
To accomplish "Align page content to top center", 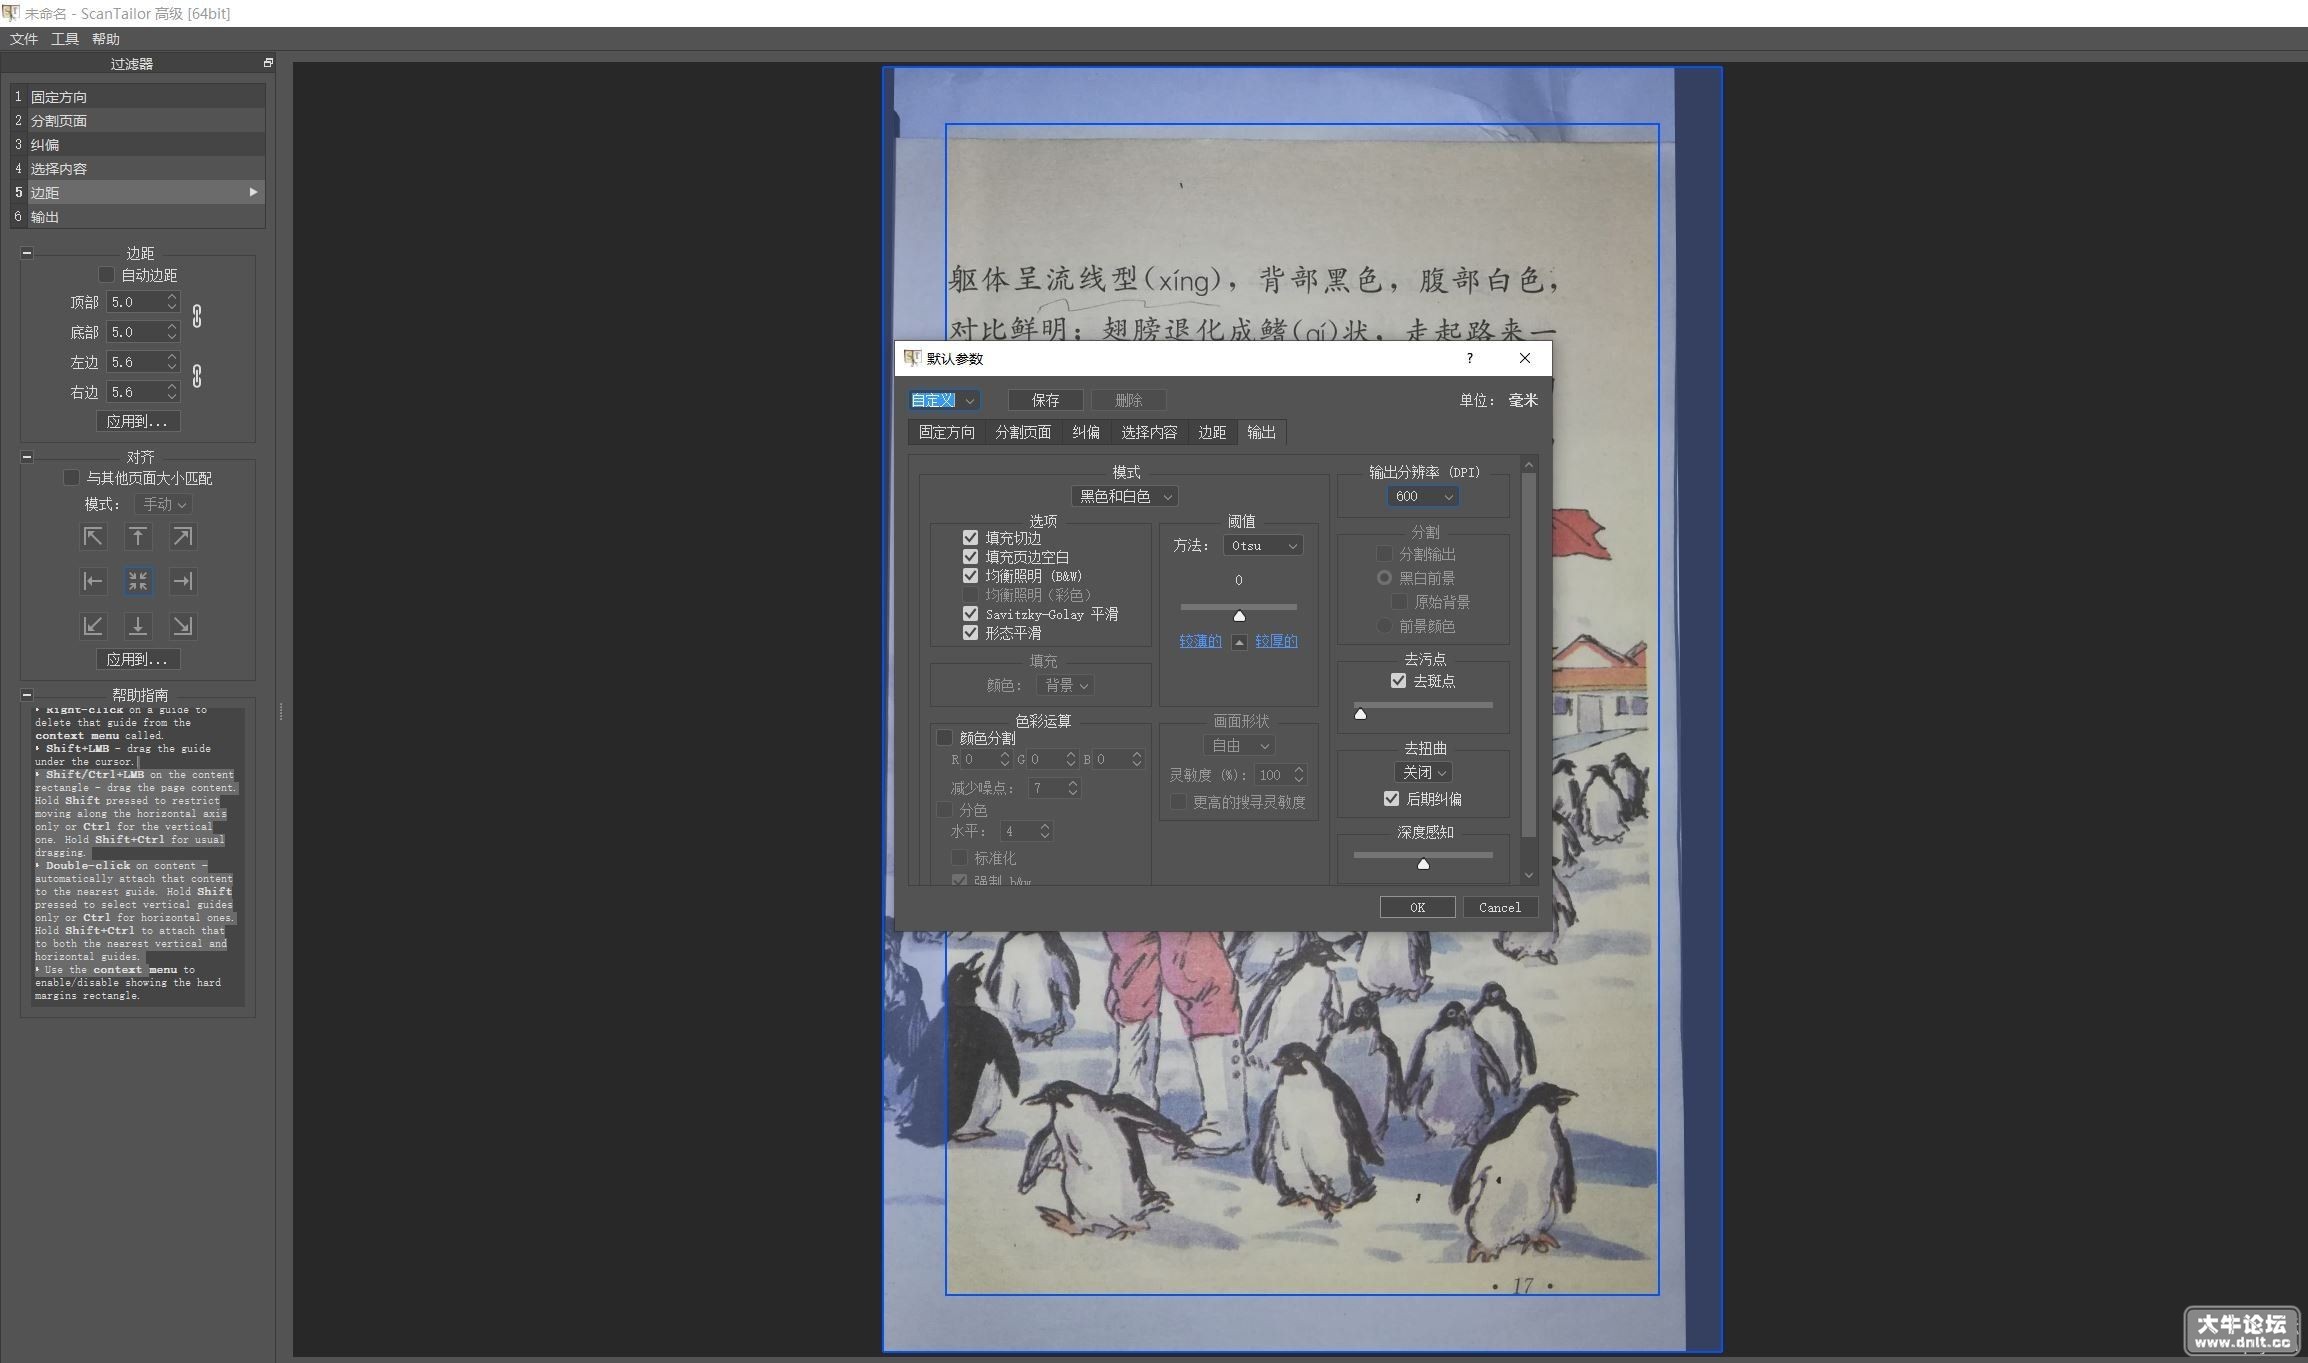I will point(138,537).
